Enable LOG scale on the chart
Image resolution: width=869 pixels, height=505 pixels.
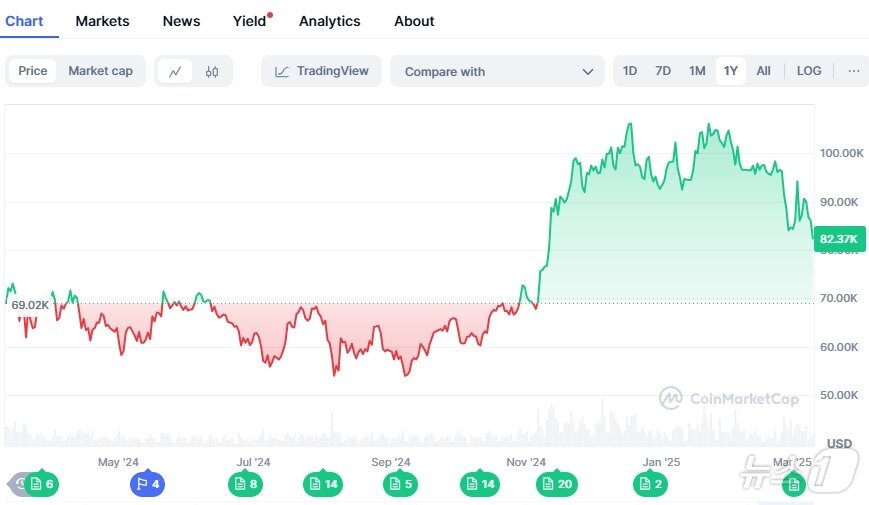pyautogui.click(x=809, y=71)
